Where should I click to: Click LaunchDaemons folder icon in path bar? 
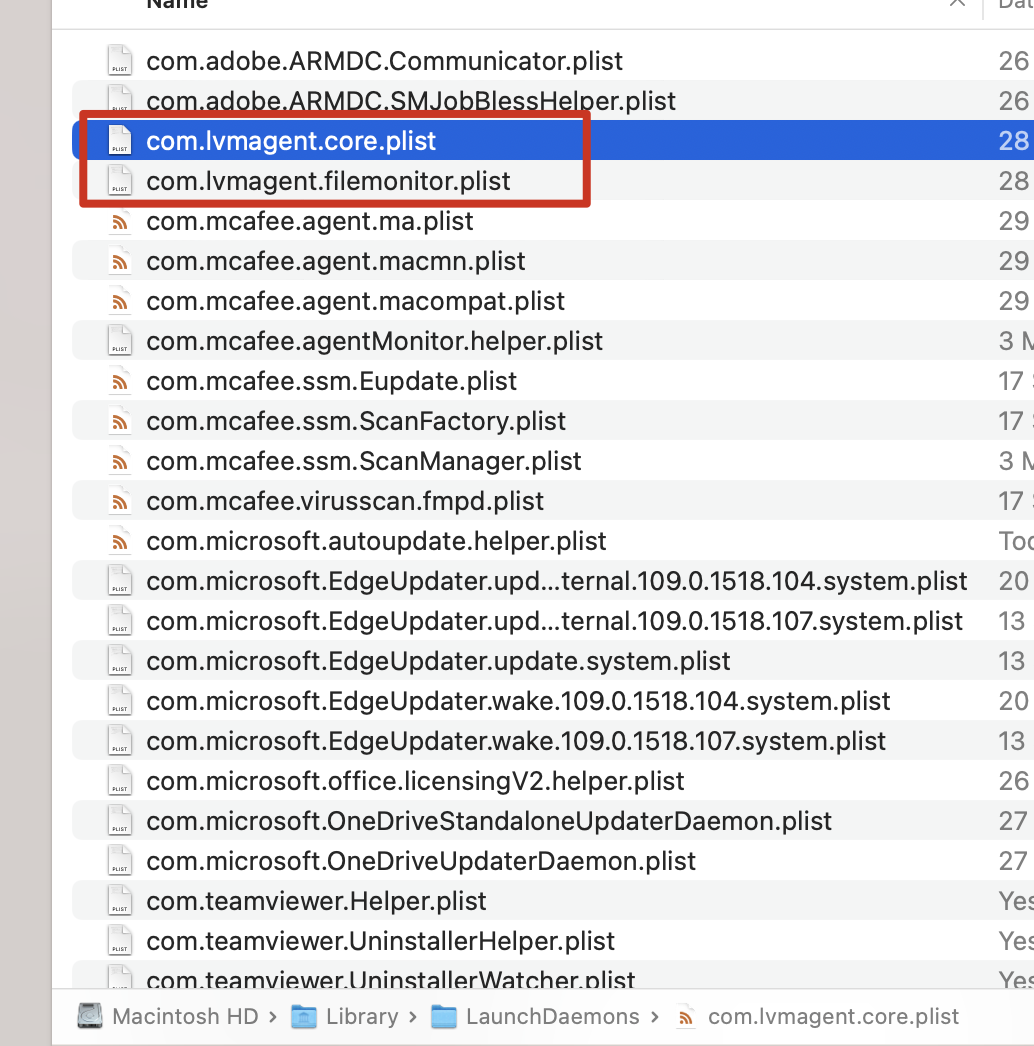pos(444,1017)
